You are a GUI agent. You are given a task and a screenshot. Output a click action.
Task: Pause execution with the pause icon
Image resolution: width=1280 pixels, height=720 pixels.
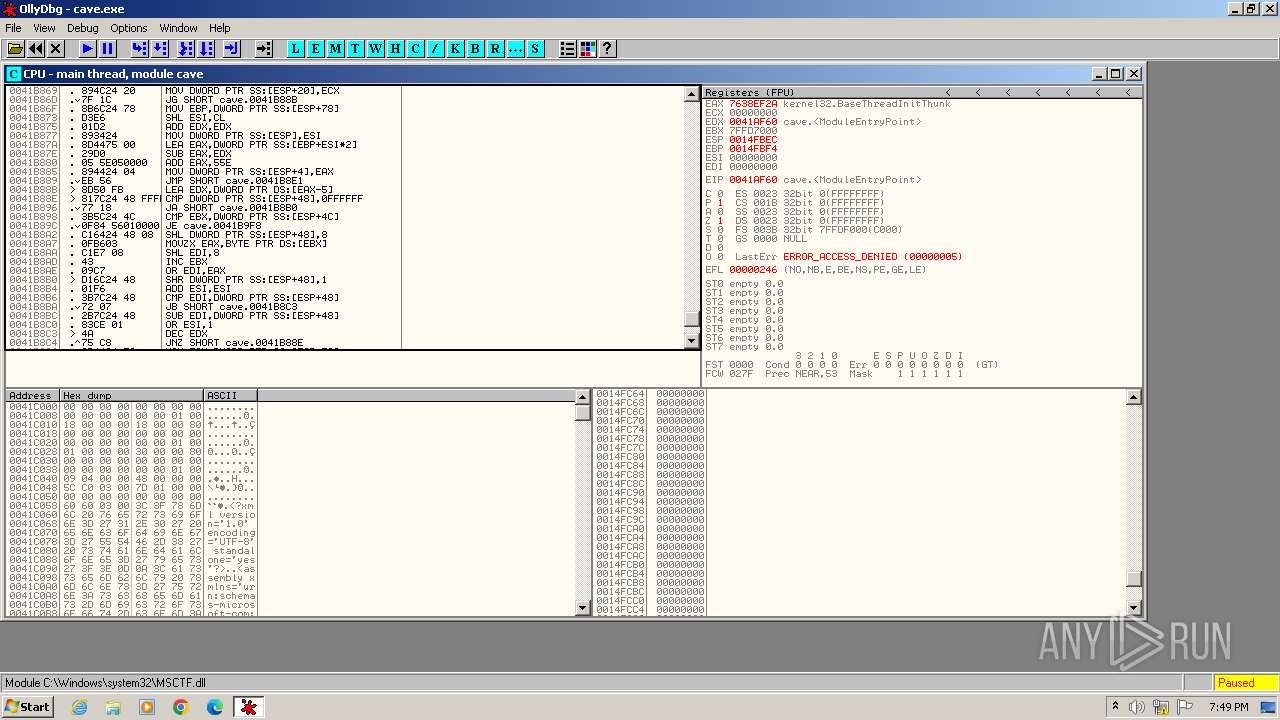(108, 48)
